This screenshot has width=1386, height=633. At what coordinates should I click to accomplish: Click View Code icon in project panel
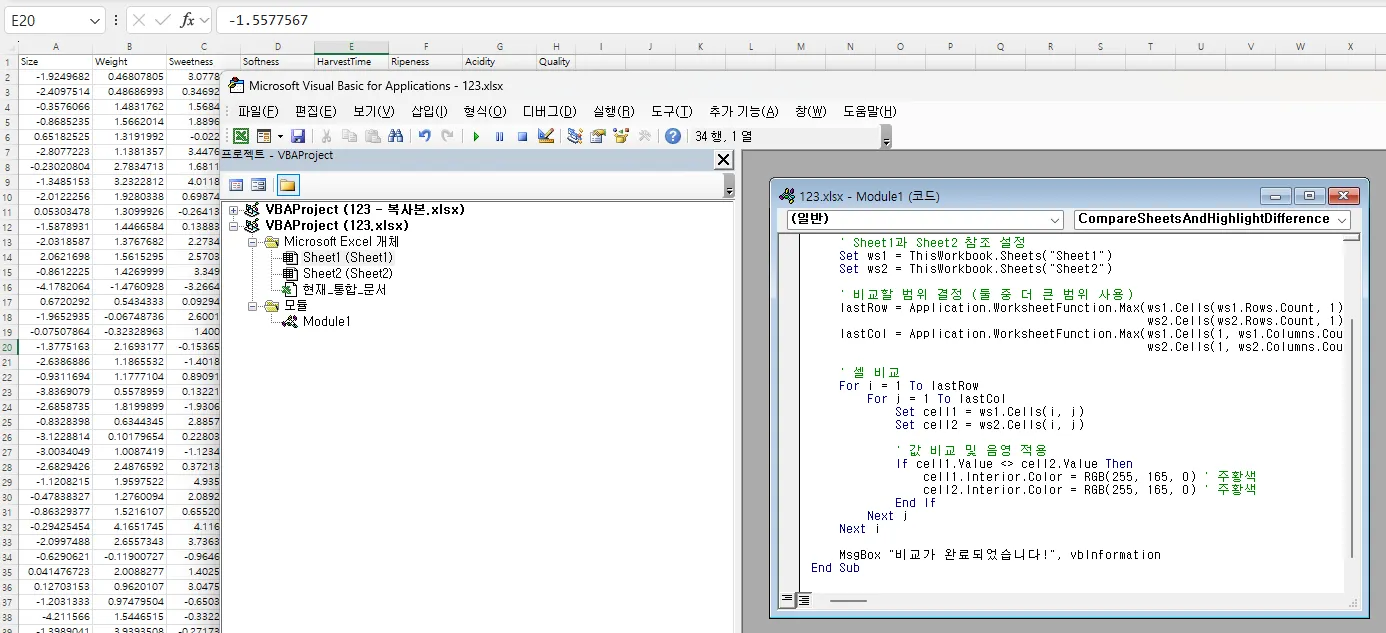[237, 185]
